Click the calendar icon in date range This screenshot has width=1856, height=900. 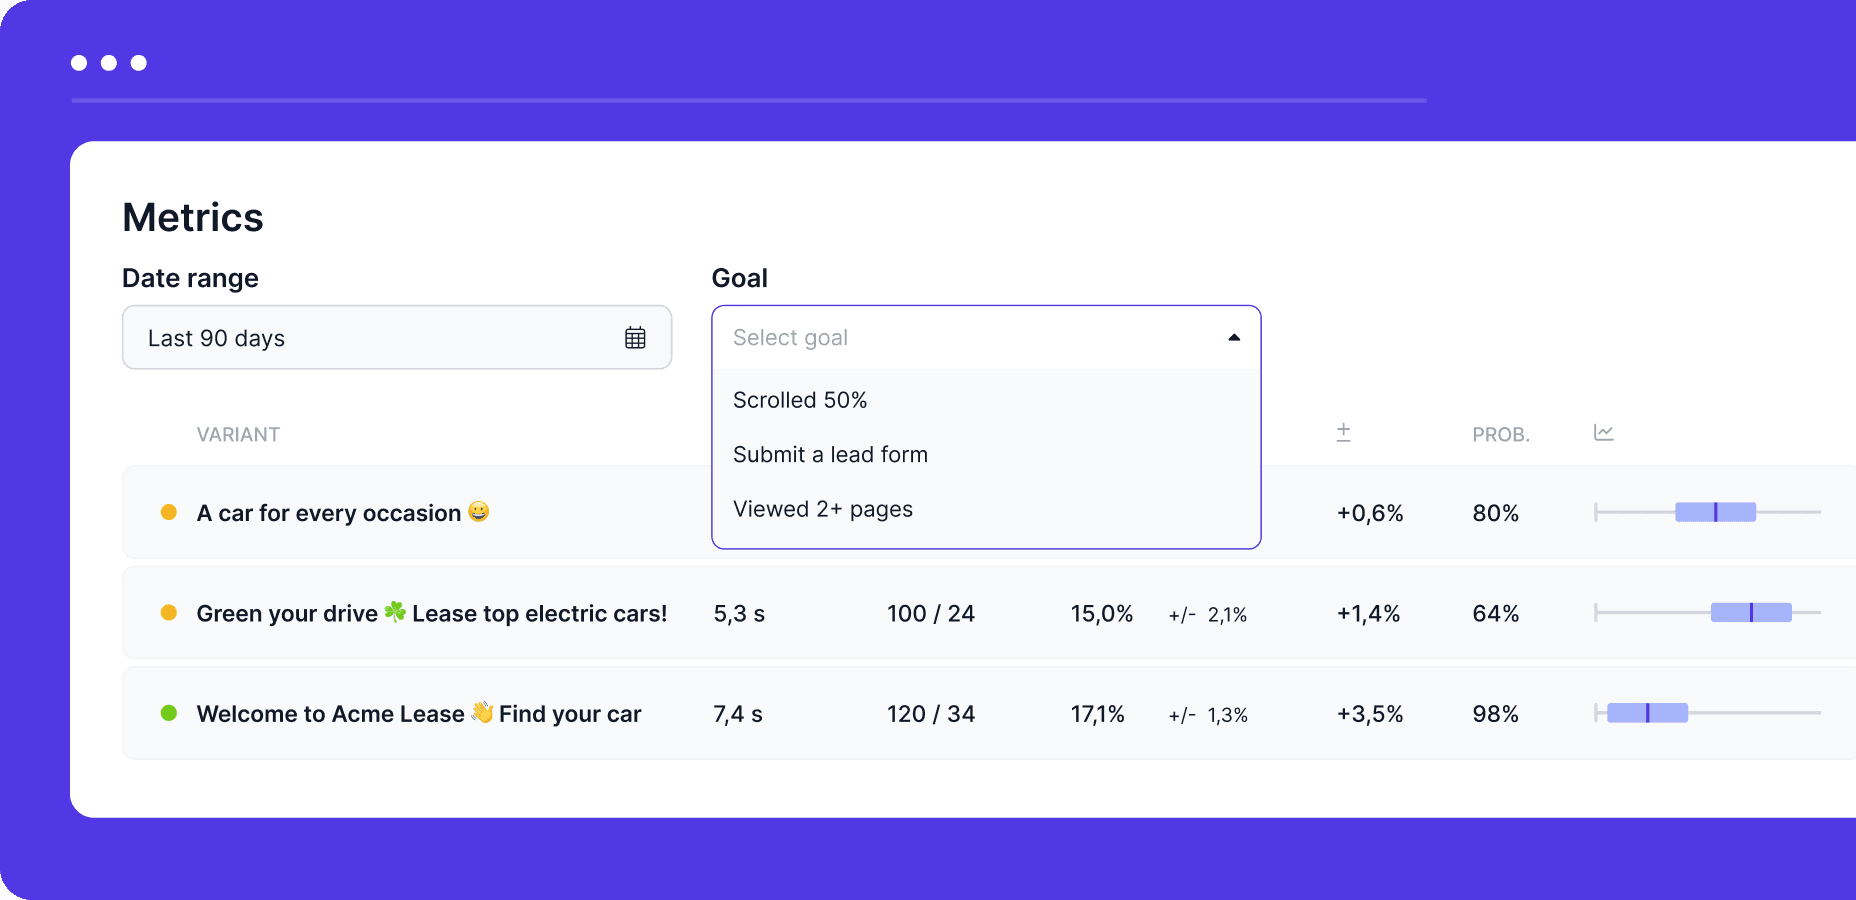635,338
